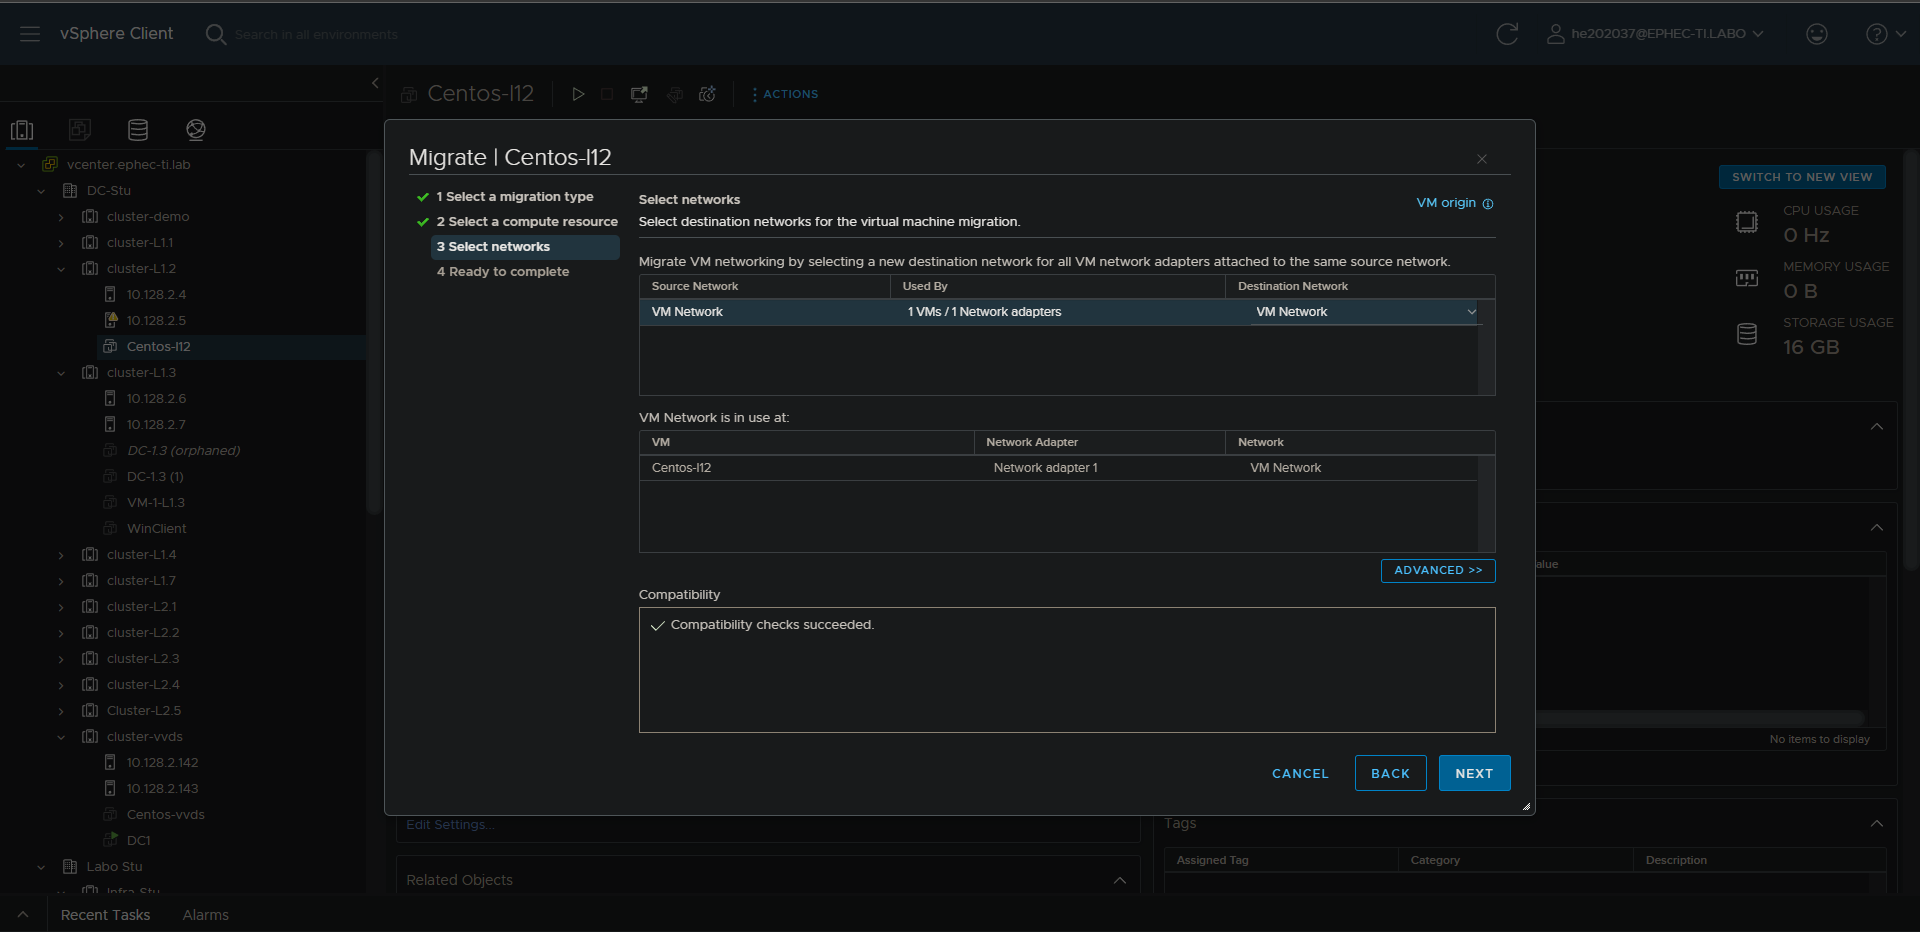
Task: Select the WinClient VM in the tree
Action: 156,529
